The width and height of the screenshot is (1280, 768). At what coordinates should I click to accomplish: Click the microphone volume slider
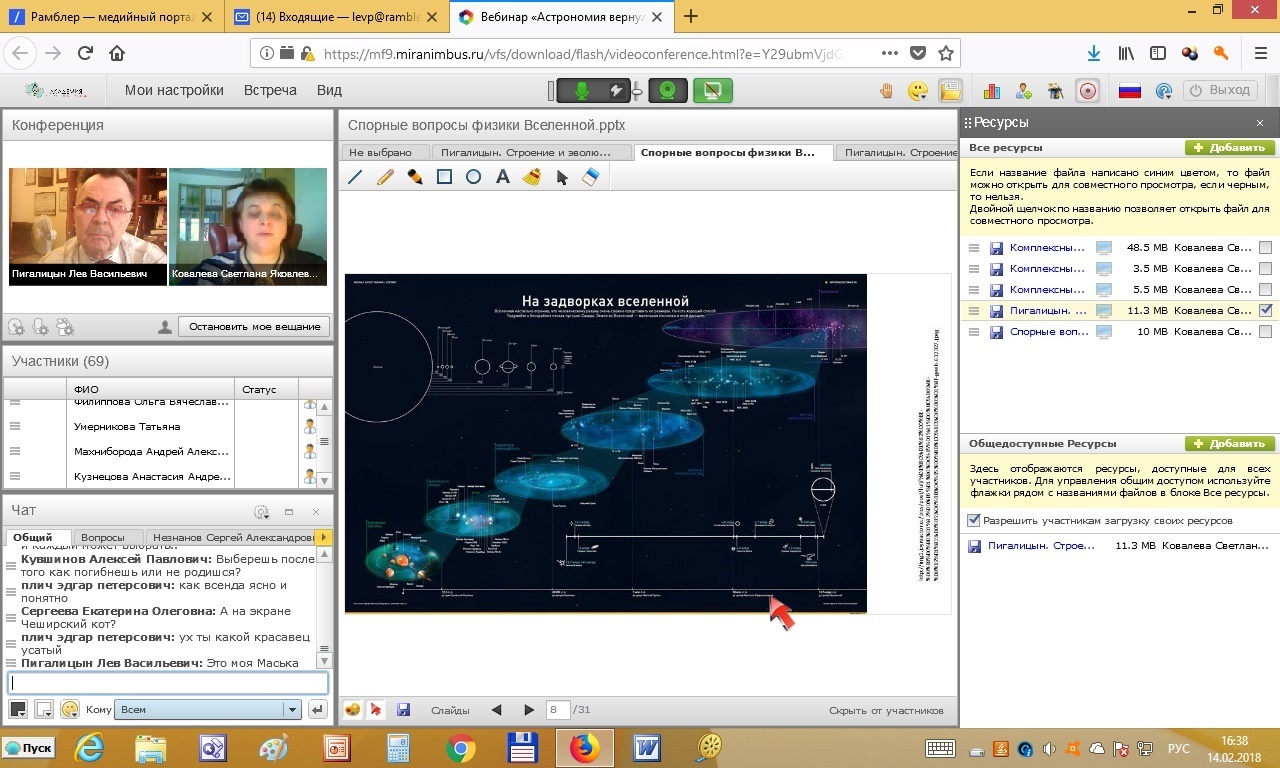coord(635,91)
